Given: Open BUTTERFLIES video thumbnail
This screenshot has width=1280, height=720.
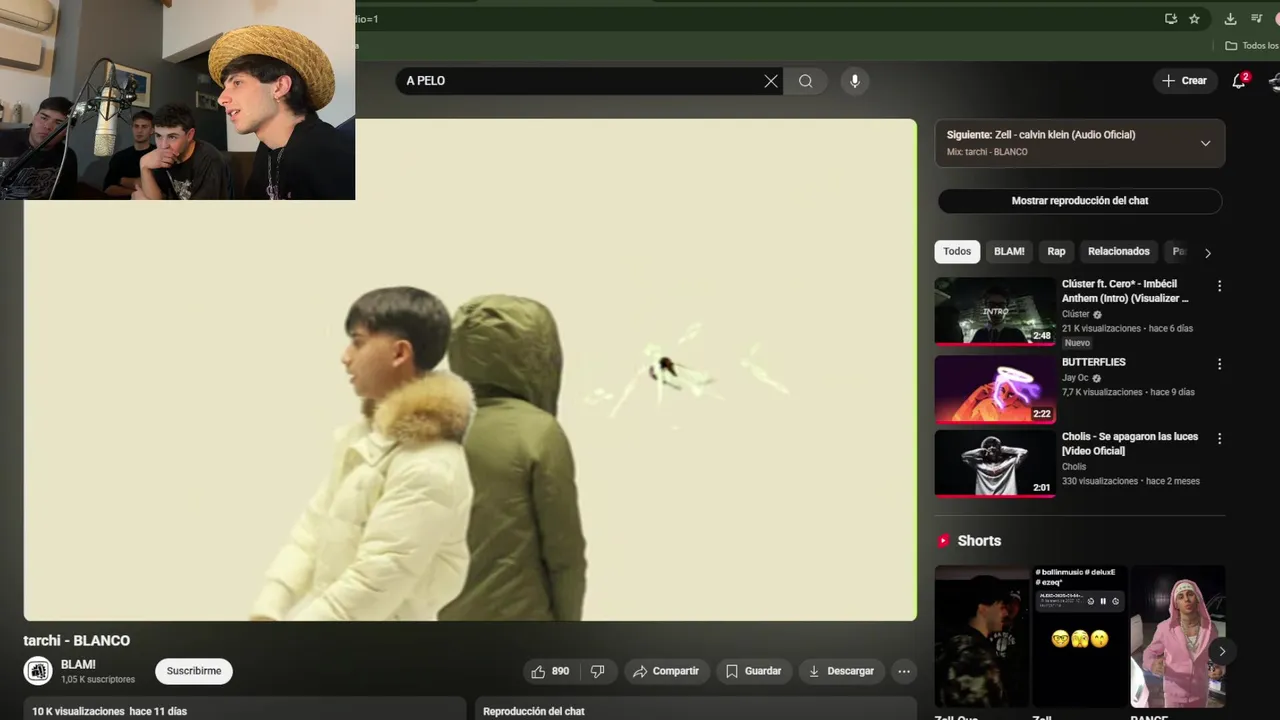Looking at the screenshot, I should pos(995,389).
